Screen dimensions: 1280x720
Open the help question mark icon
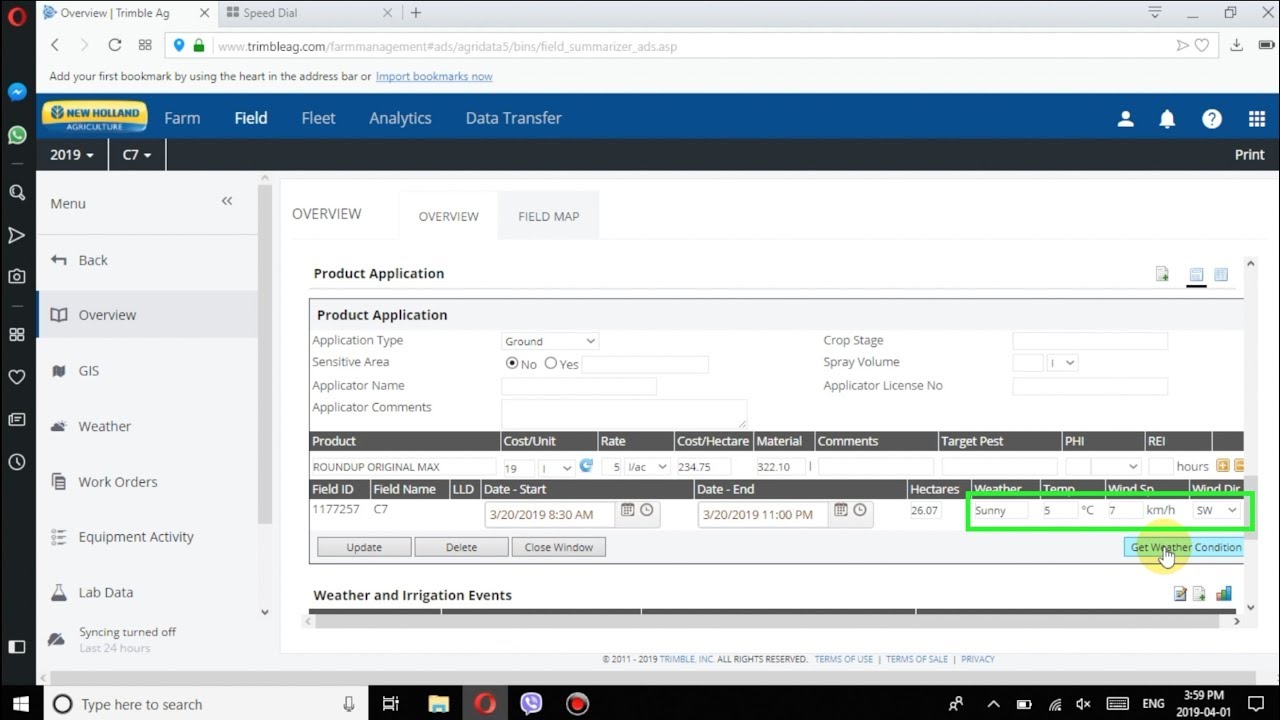tap(1212, 119)
